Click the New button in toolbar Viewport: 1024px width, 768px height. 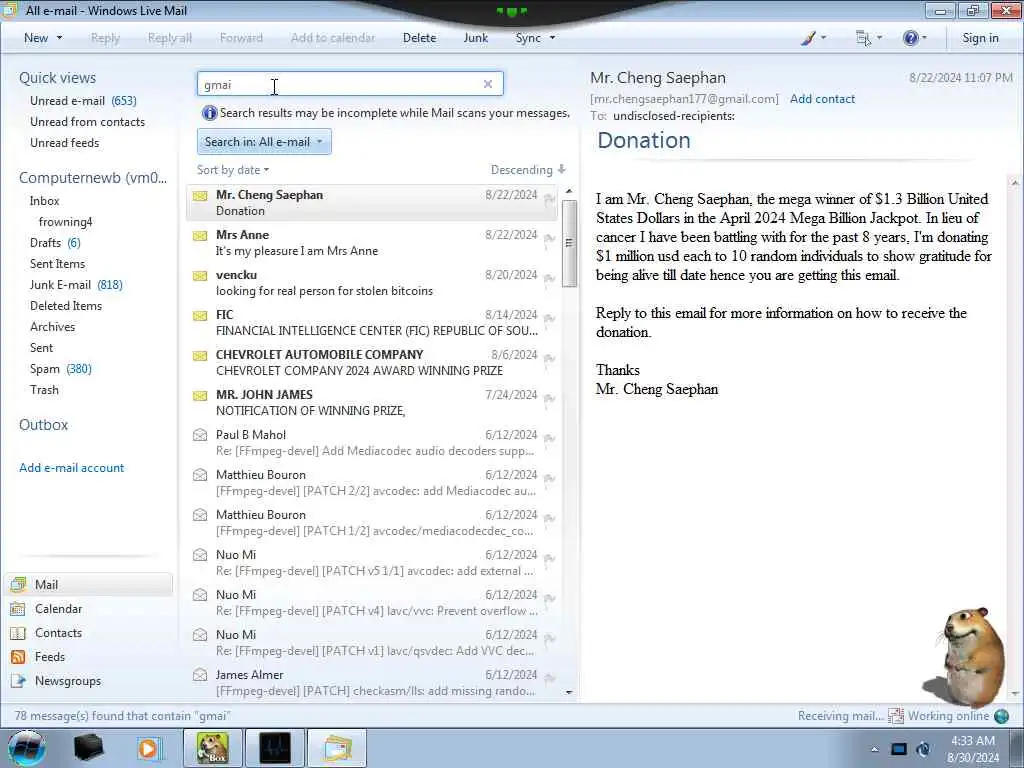36,38
